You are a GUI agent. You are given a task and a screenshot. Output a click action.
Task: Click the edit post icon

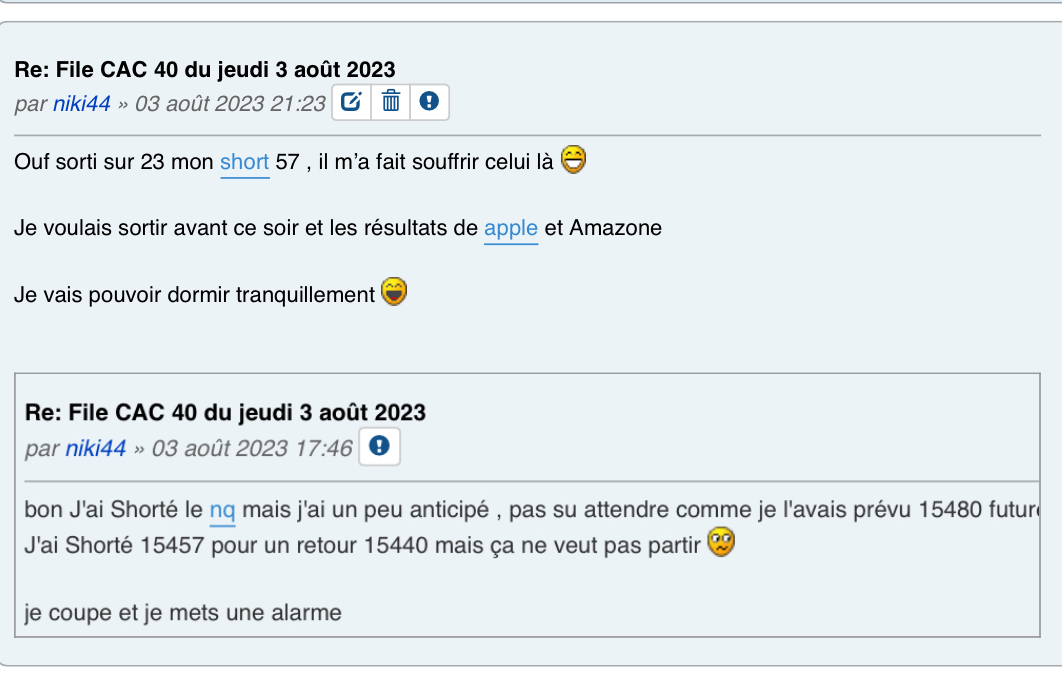(x=351, y=102)
